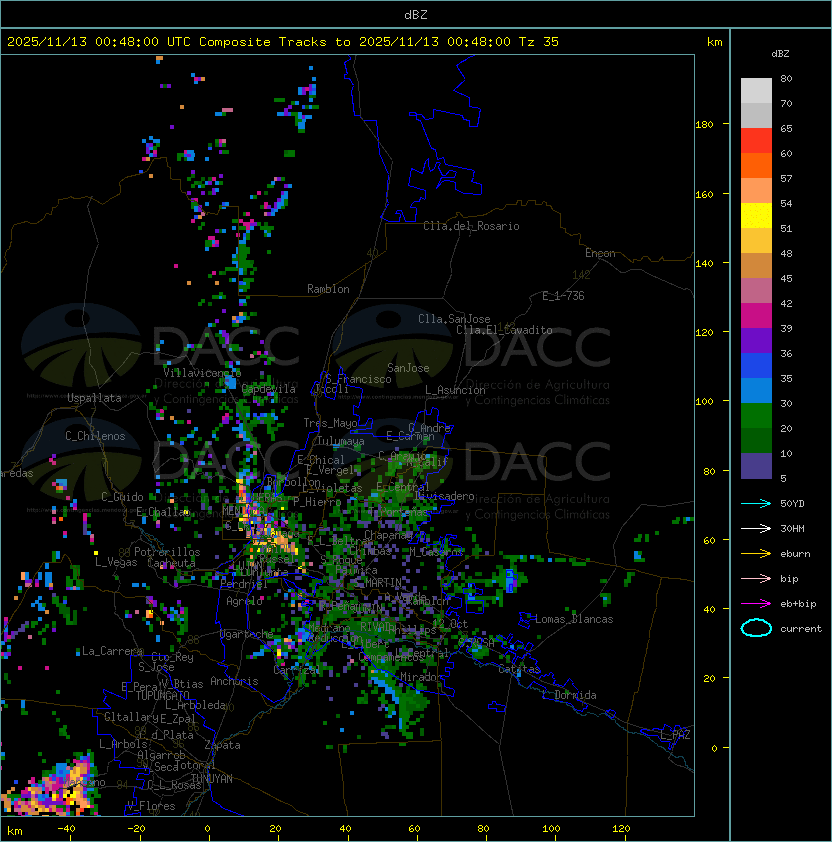Click the 'L_Dormida' place label
The width and height of the screenshot is (832, 842).
[569, 695]
